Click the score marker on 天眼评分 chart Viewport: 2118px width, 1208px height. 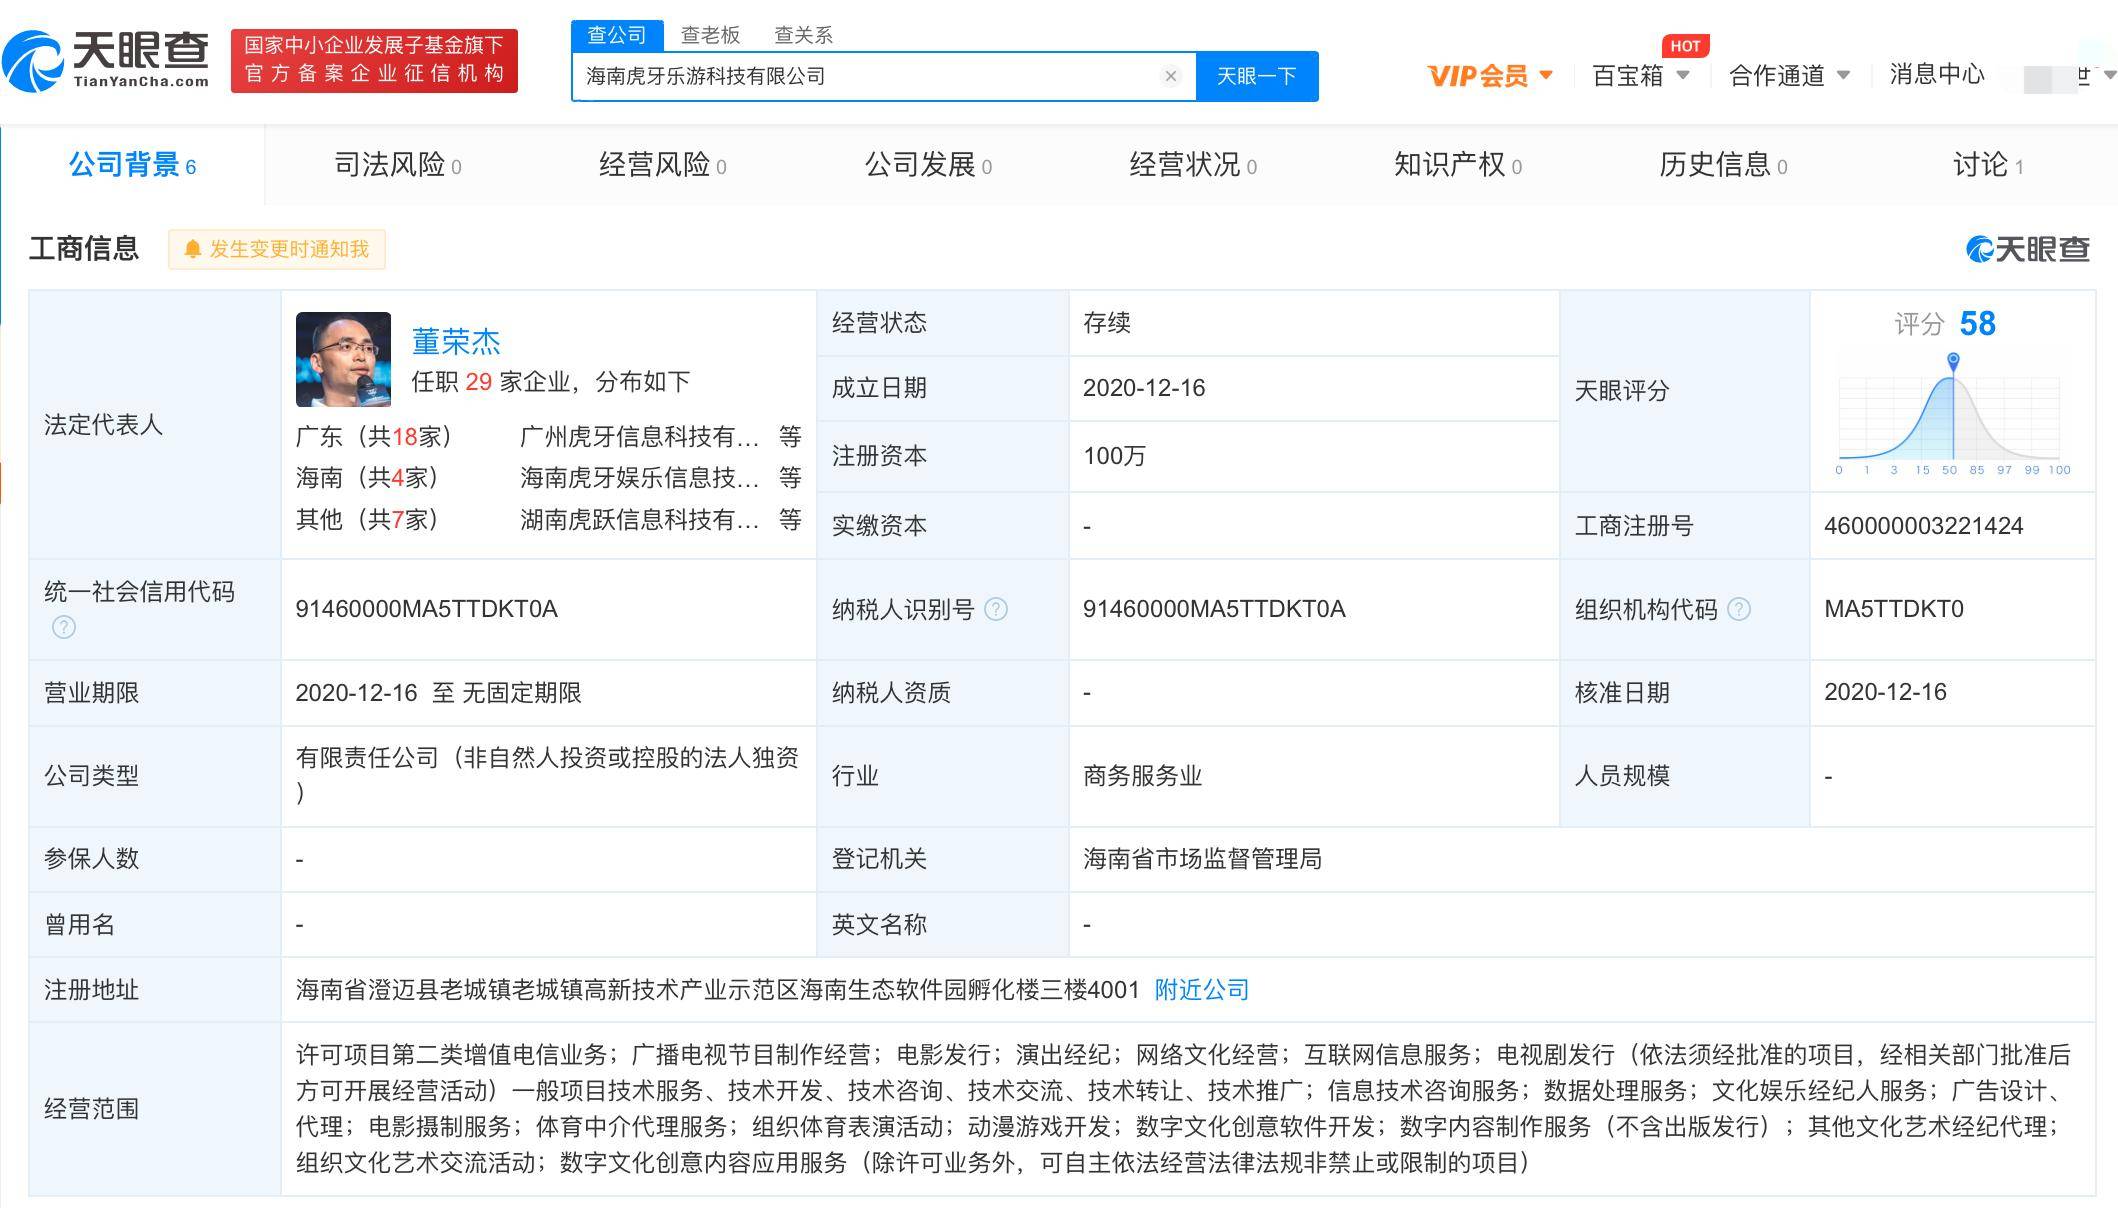pos(1953,360)
